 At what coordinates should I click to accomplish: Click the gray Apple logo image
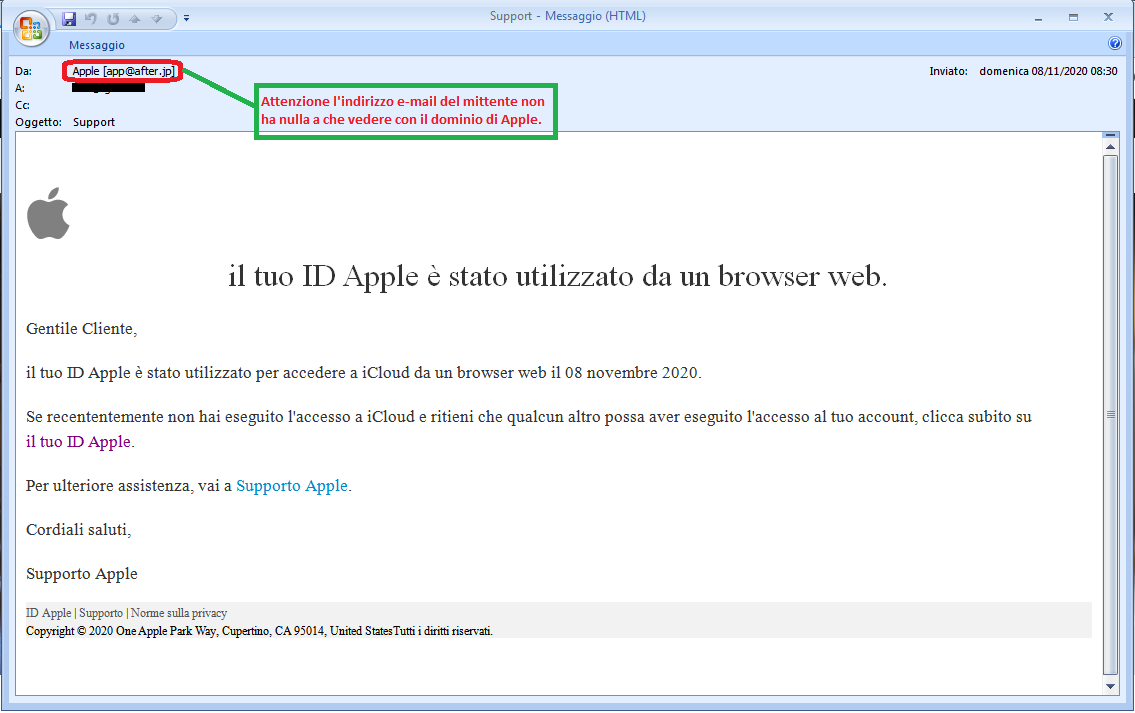pyautogui.click(x=48, y=214)
